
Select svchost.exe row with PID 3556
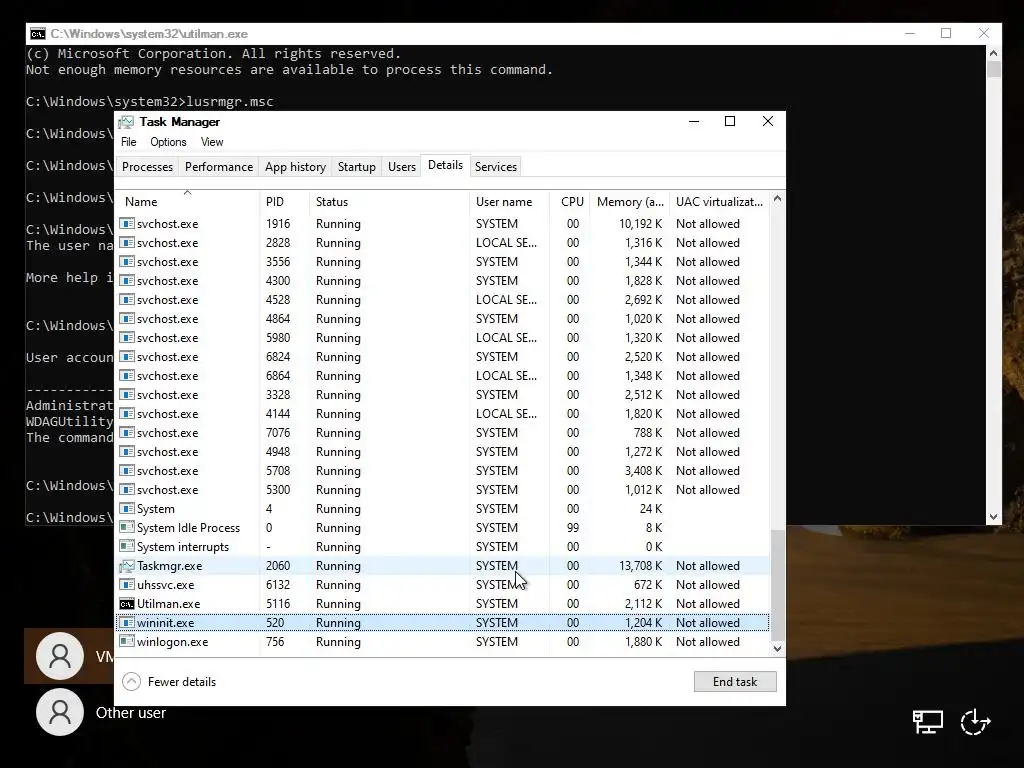tap(443, 262)
